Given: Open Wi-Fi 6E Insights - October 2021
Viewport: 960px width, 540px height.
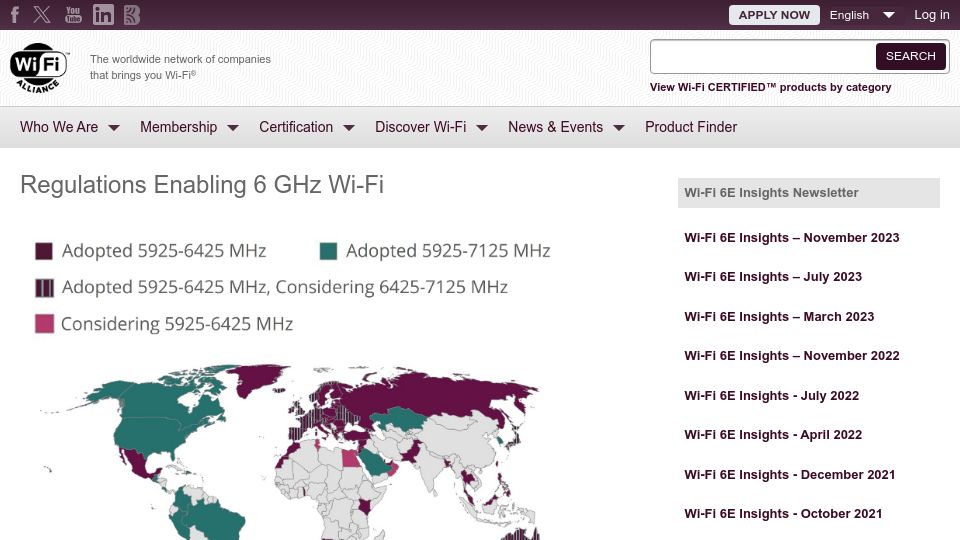Looking at the screenshot, I should coord(783,514).
